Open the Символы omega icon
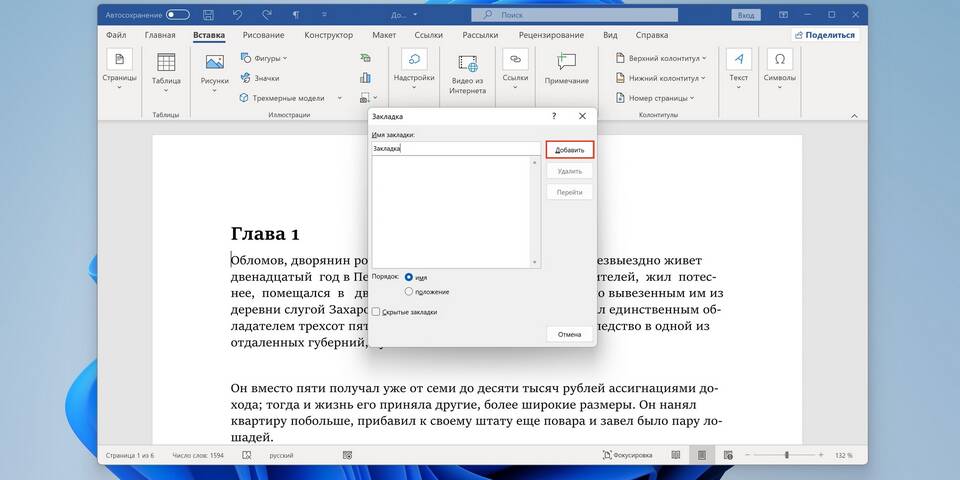Screen dimensions: 960x480 [x=780, y=59]
